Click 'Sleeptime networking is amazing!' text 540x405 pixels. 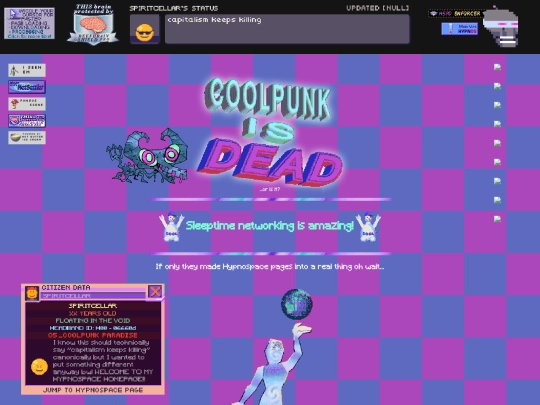point(270,226)
